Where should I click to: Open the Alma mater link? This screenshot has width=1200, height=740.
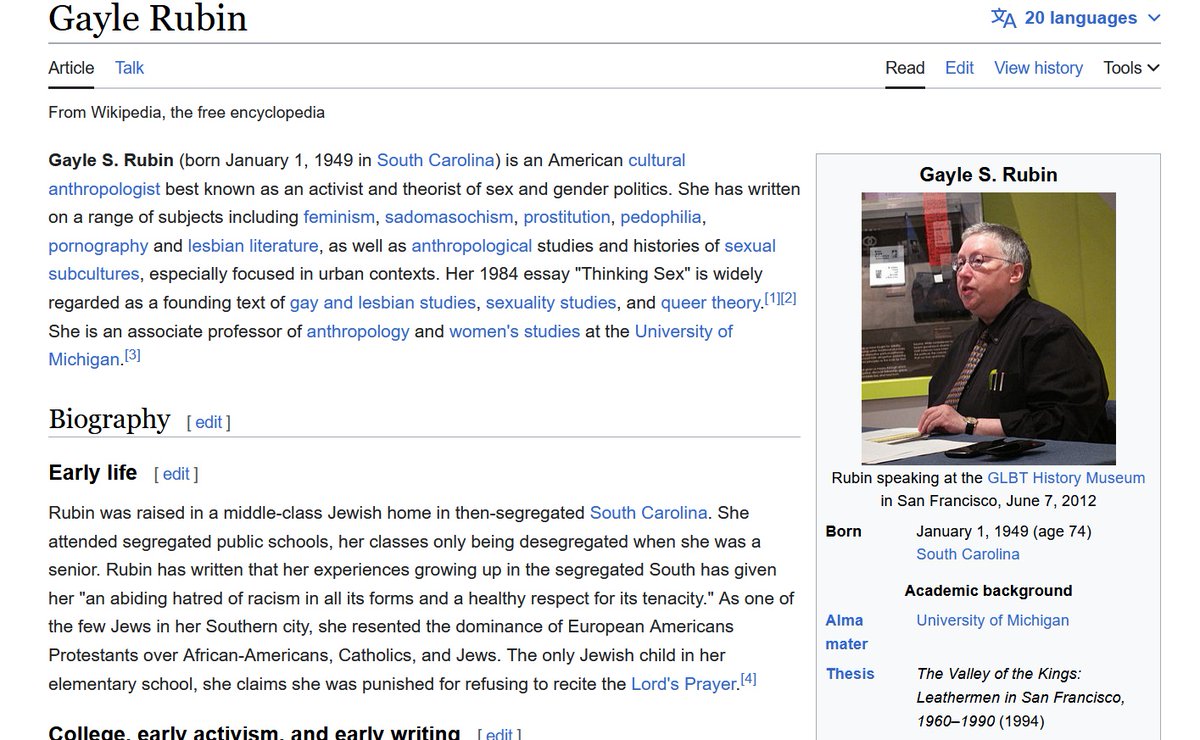coord(846,632)
